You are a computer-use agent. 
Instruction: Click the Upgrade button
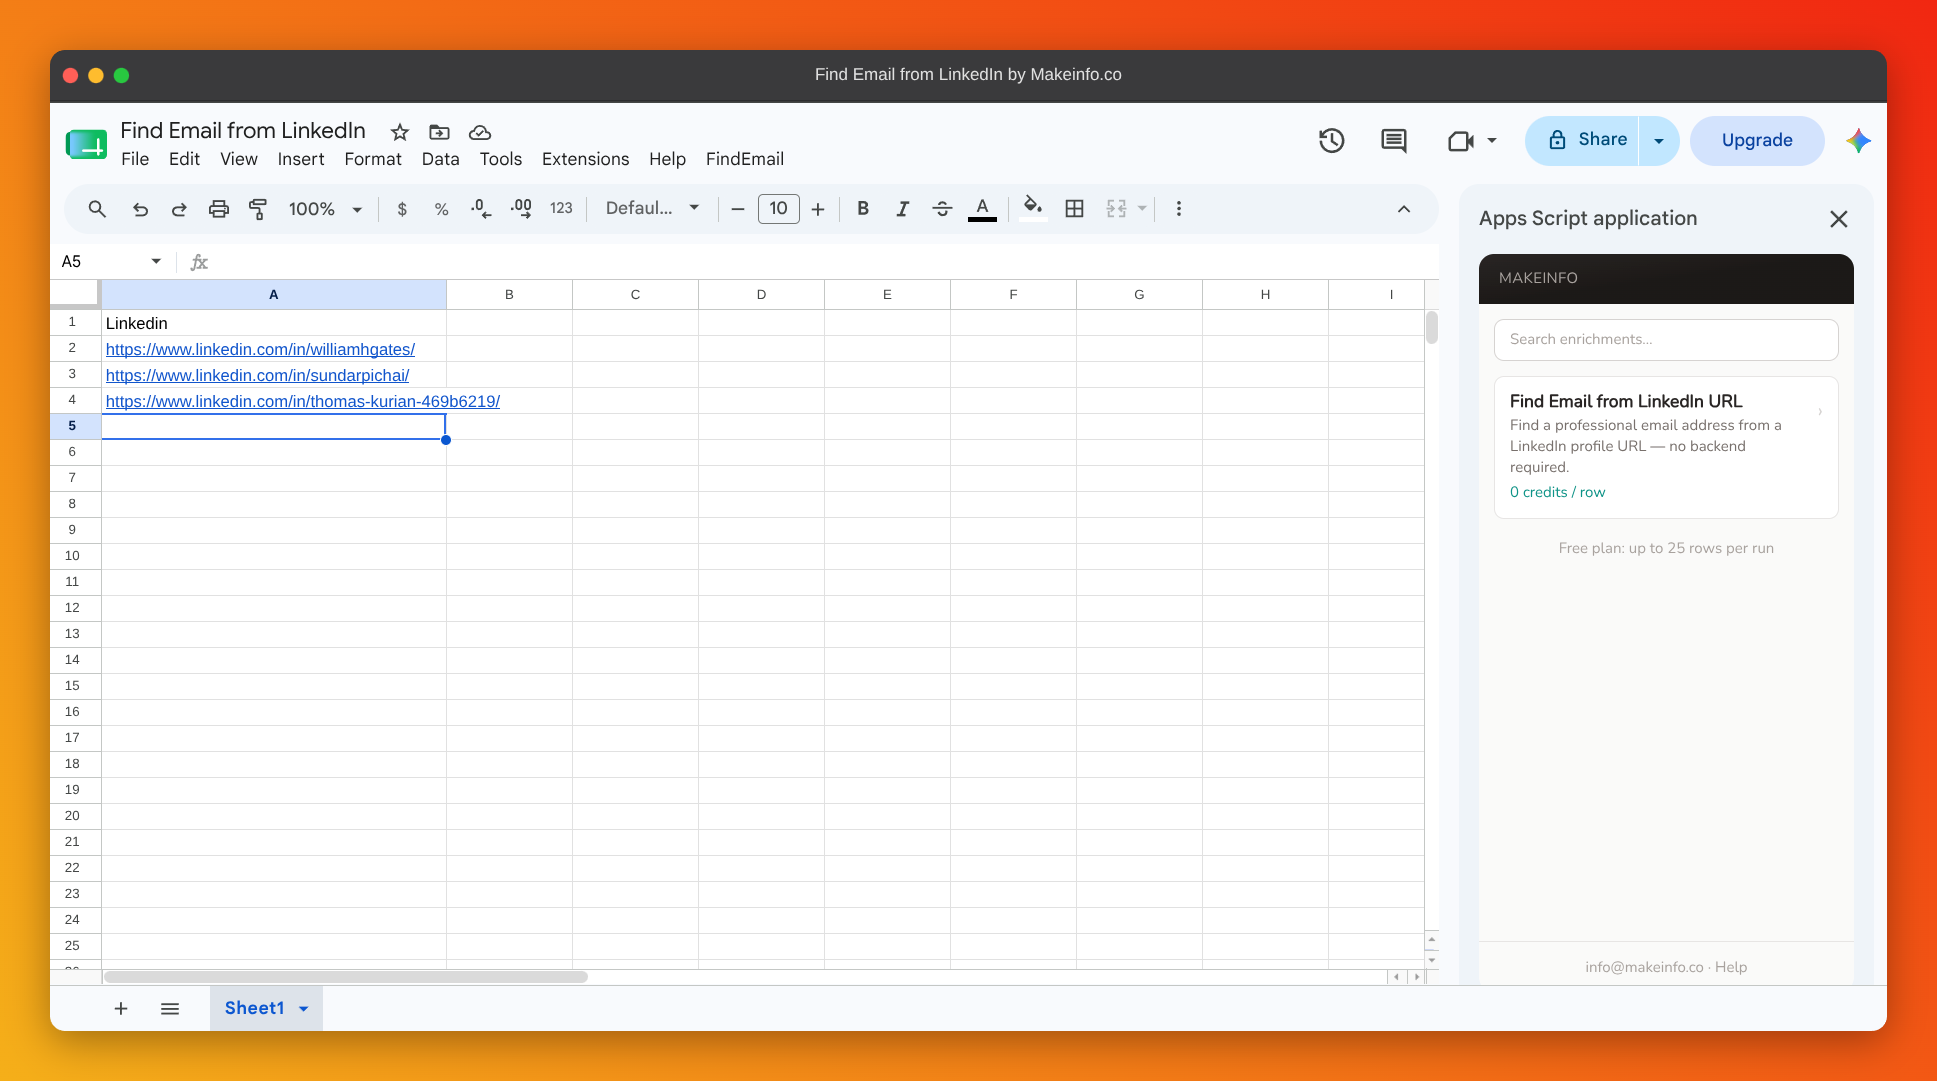[x=1757, y=141]
